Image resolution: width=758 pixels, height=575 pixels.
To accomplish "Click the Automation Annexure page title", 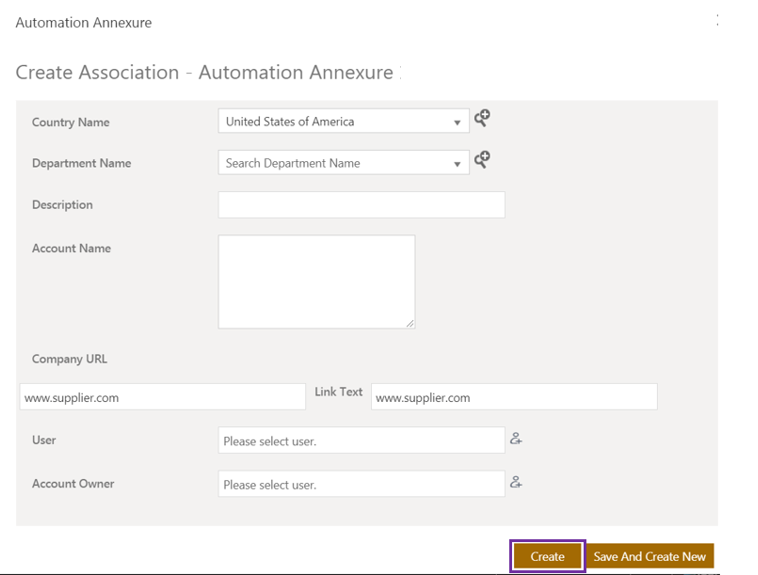I will pos(84,22).
